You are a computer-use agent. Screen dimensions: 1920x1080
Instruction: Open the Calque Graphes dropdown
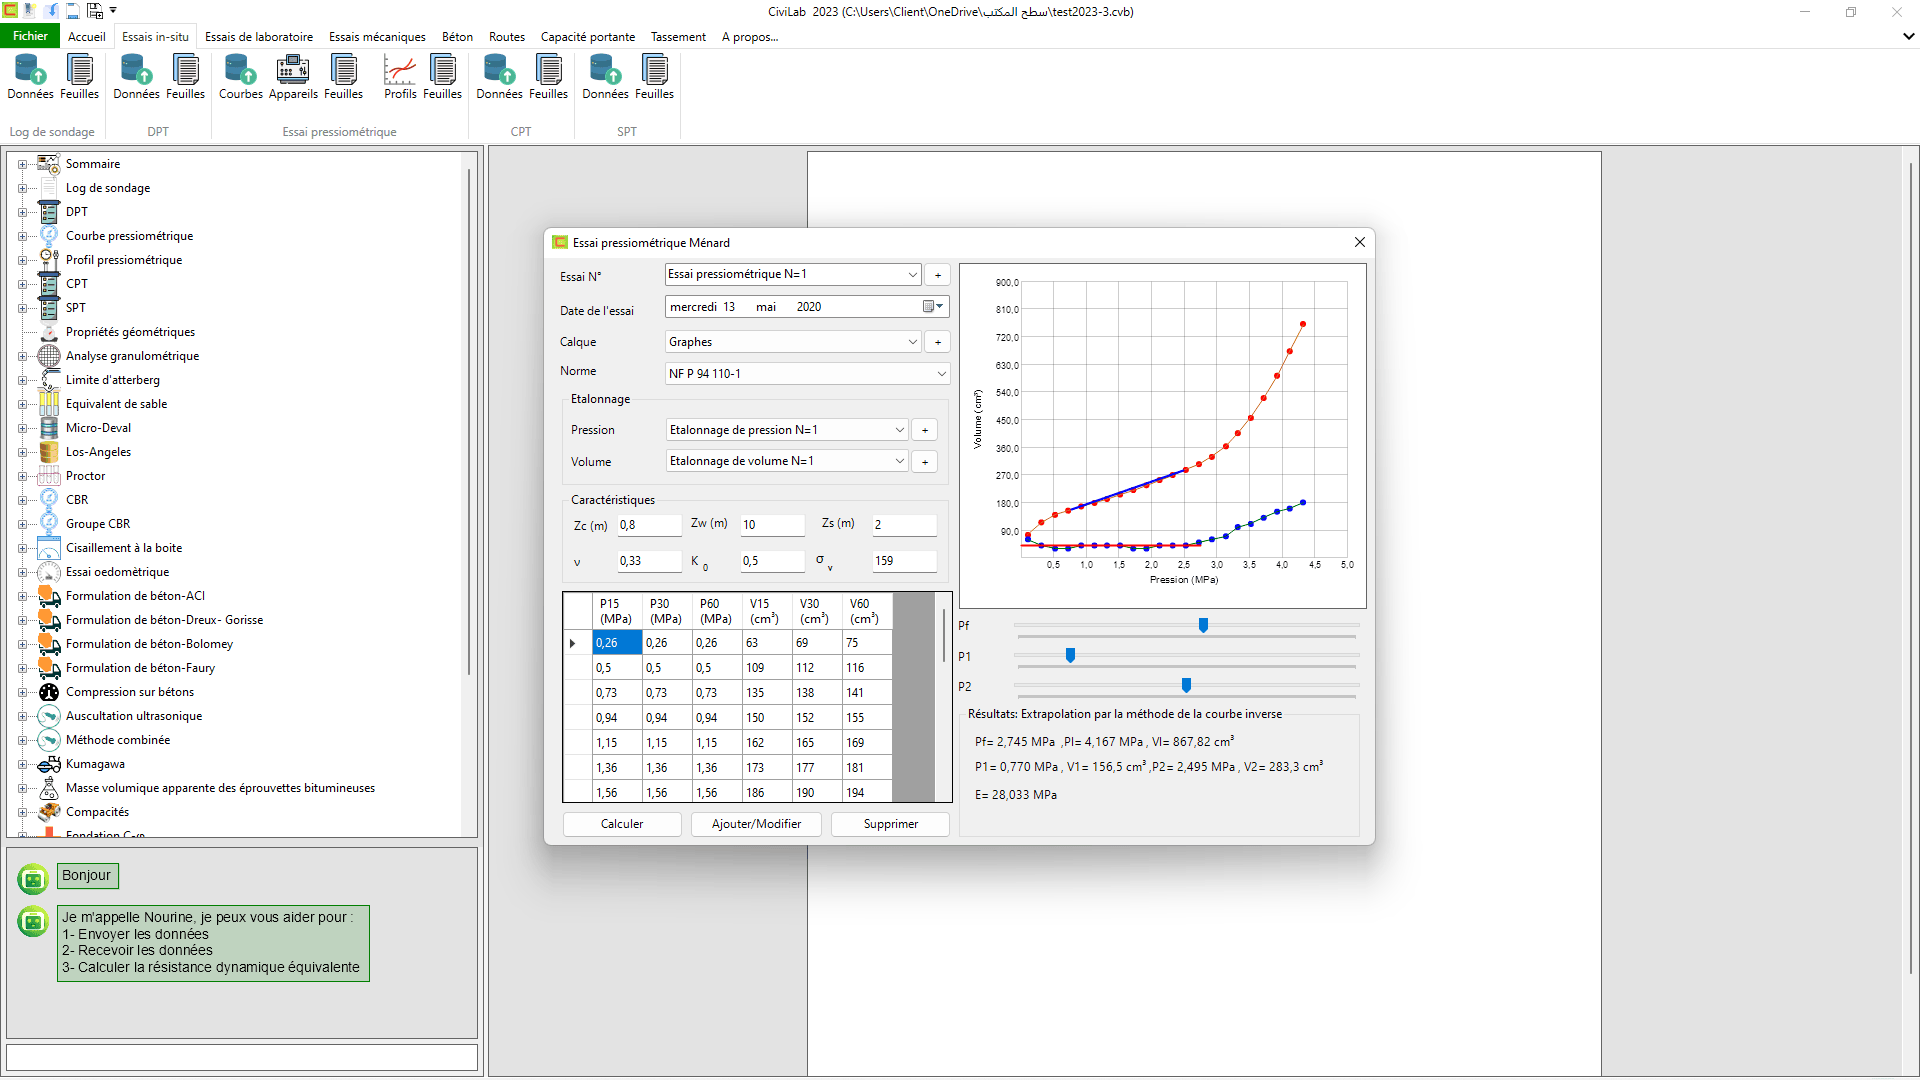pos(913,342)
